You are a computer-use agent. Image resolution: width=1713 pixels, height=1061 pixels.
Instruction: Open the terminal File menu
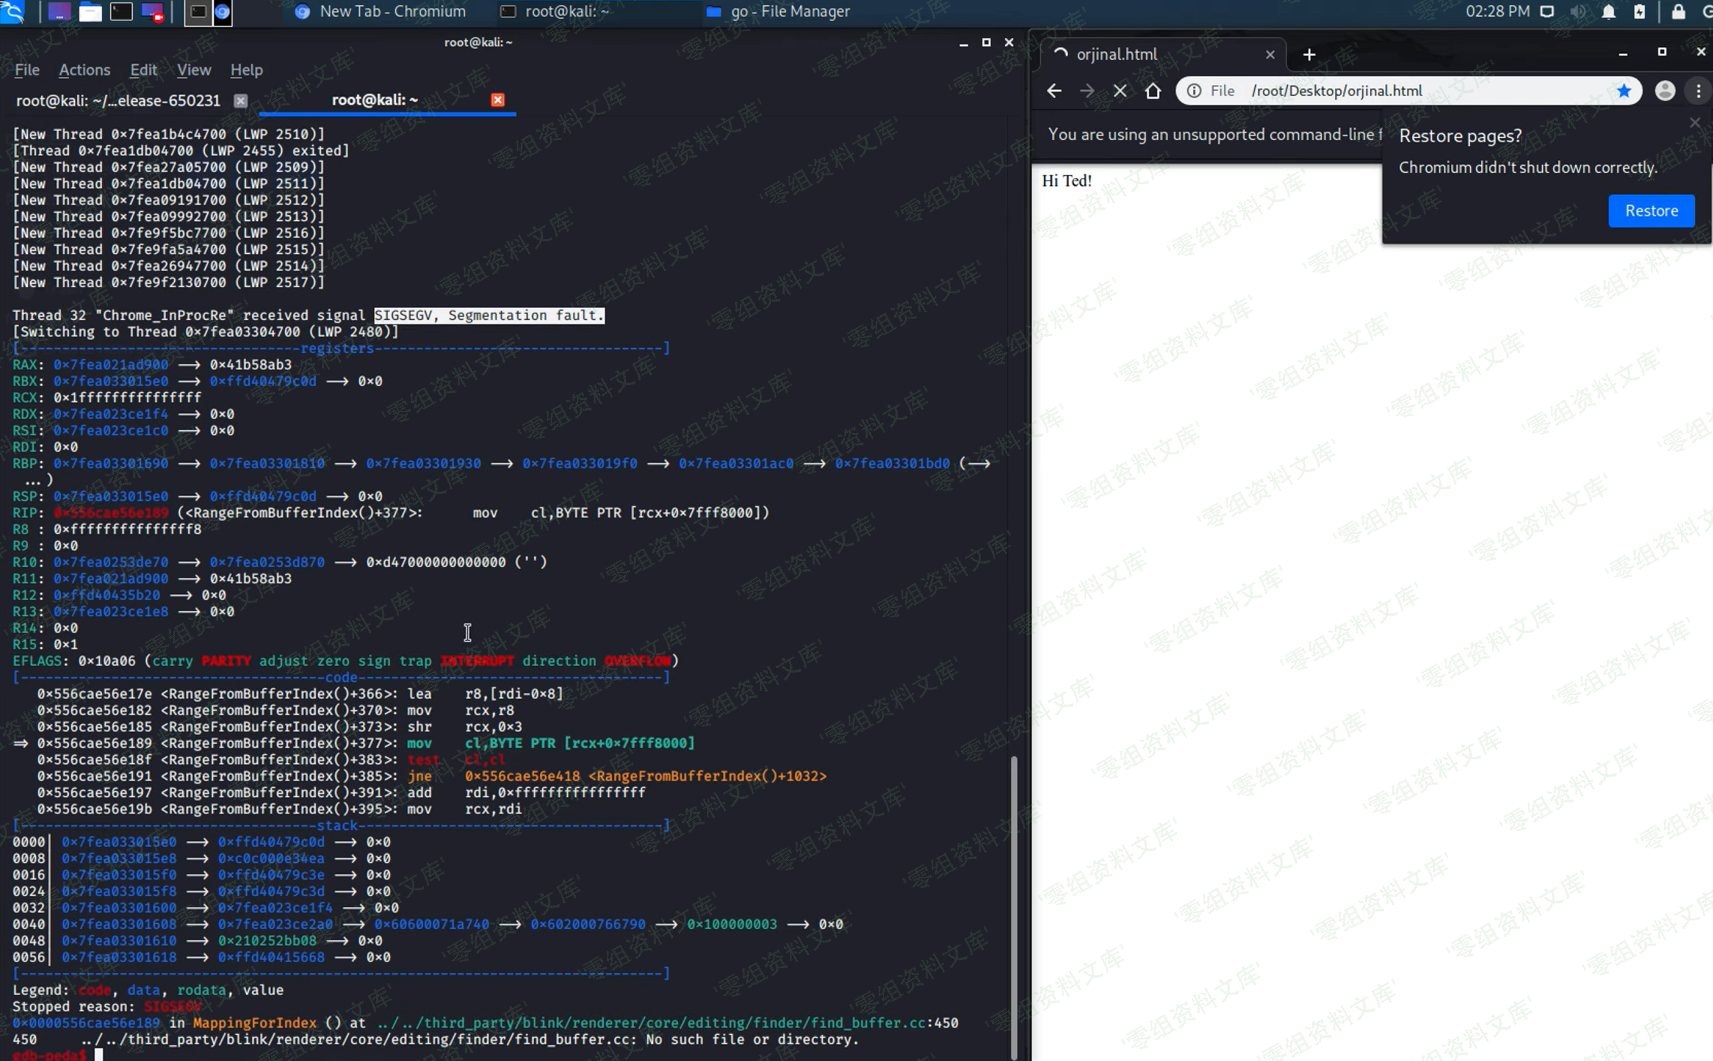coord(27,70)
